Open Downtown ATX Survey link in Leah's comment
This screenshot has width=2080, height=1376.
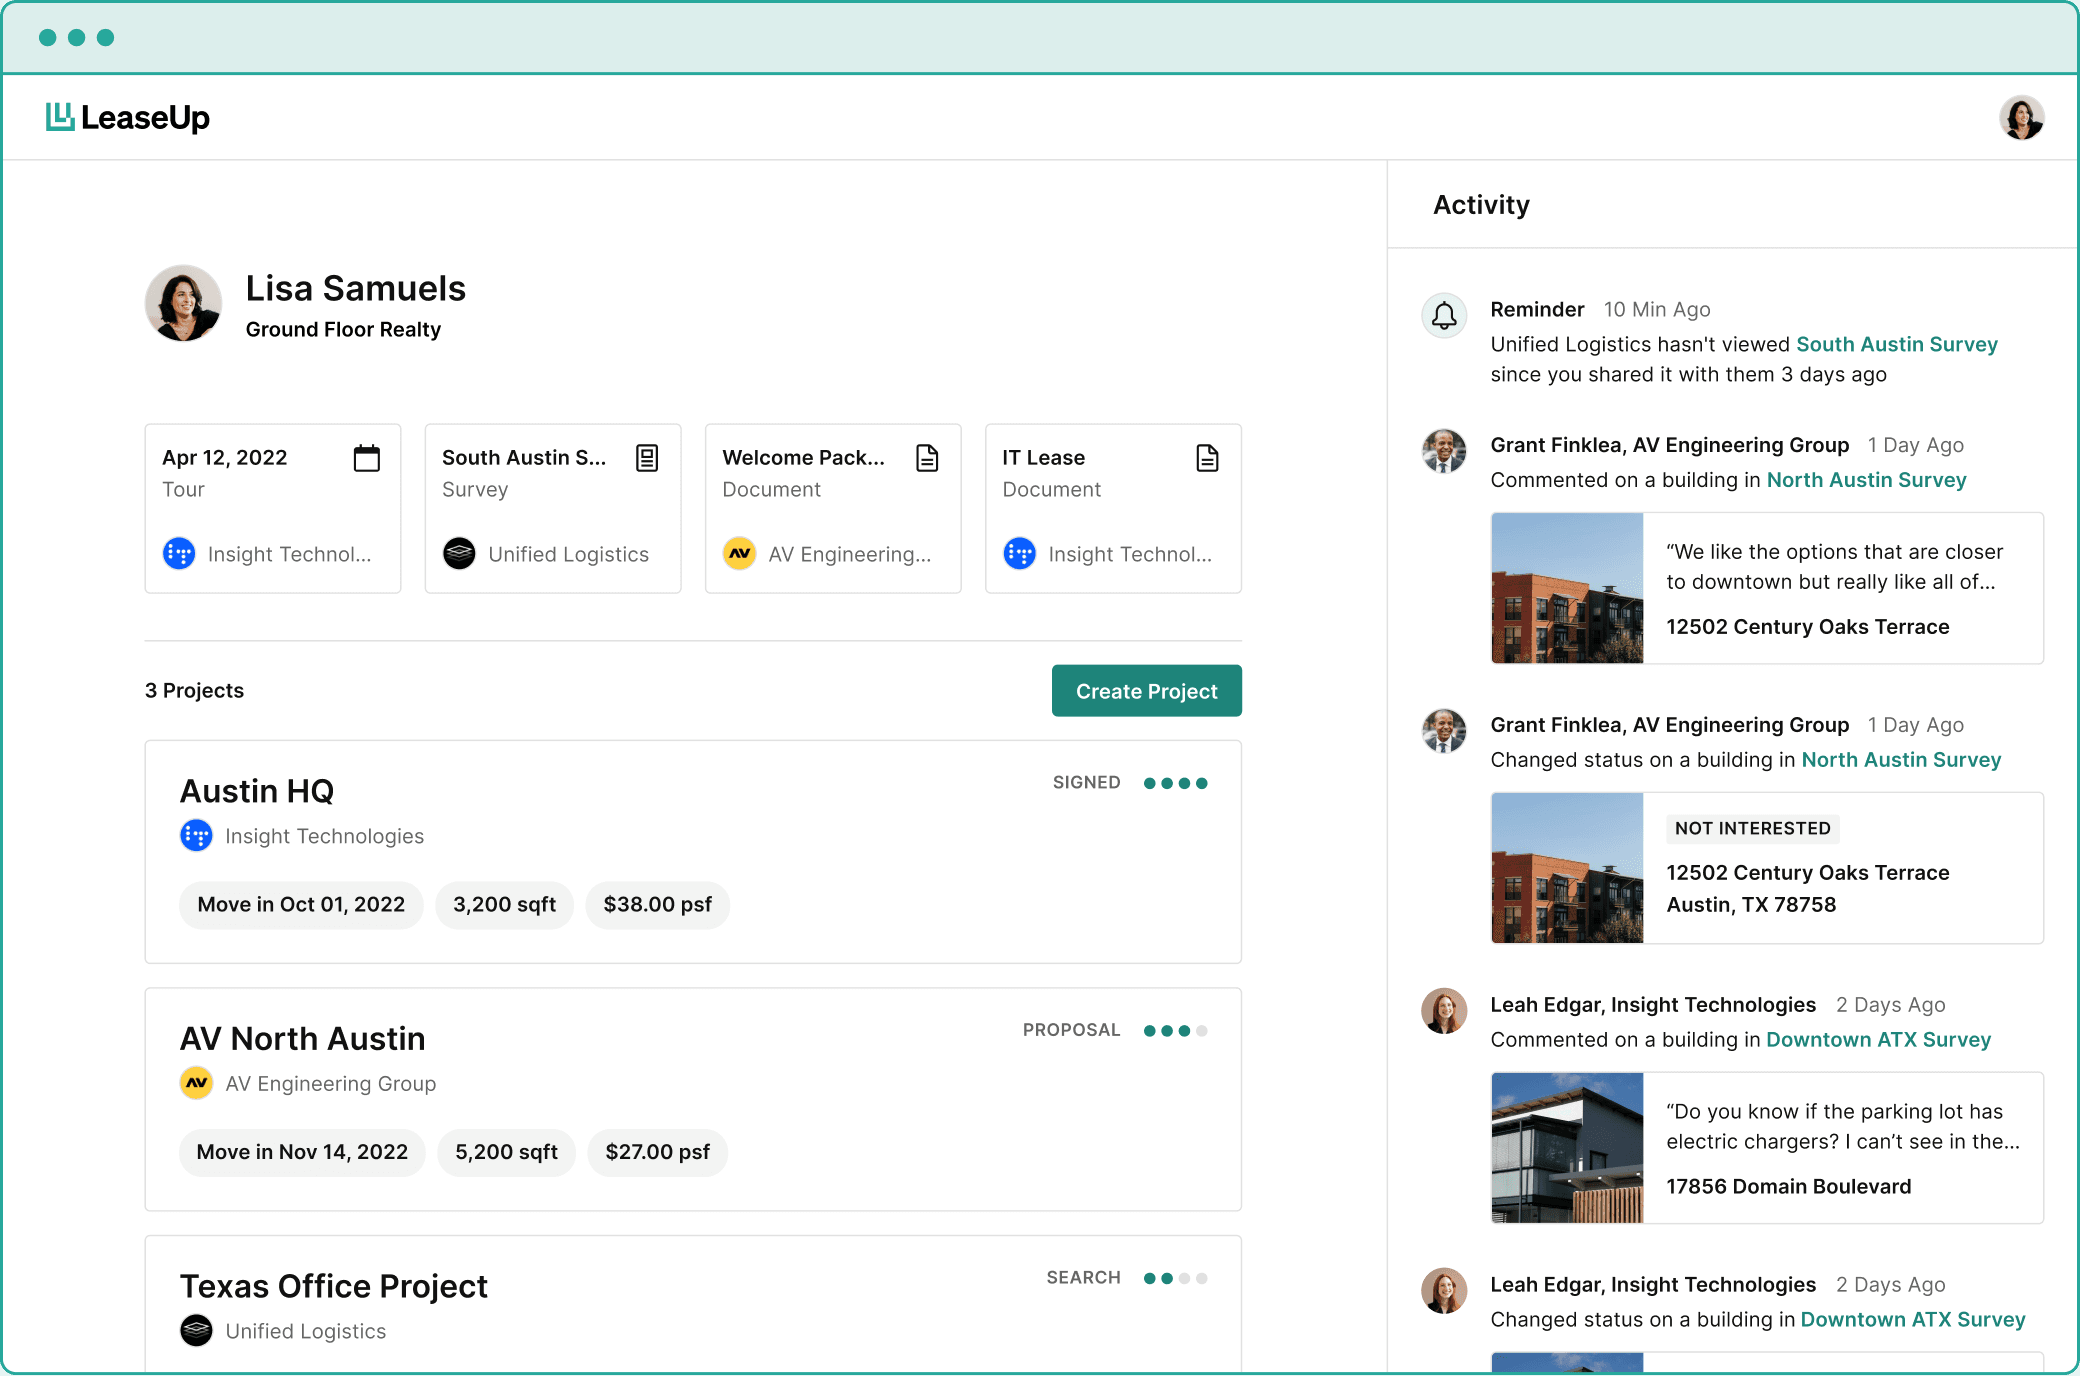1878,1040
